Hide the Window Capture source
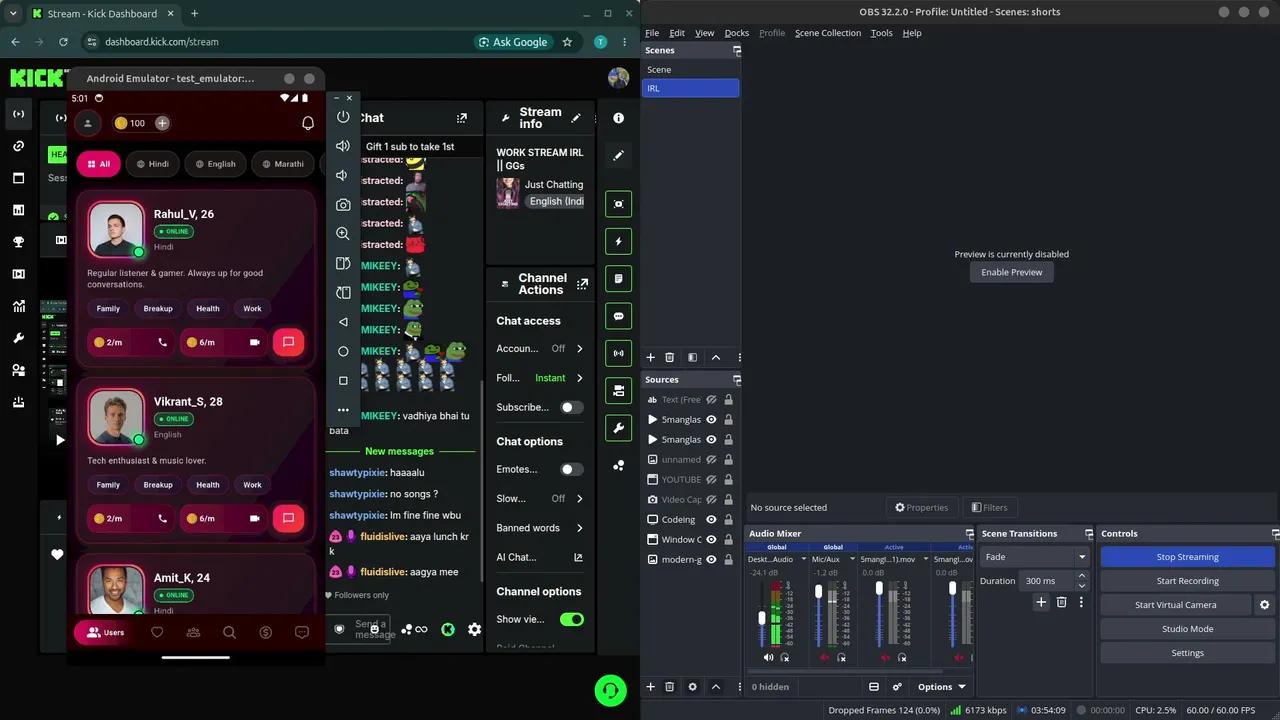 point(711,540)
